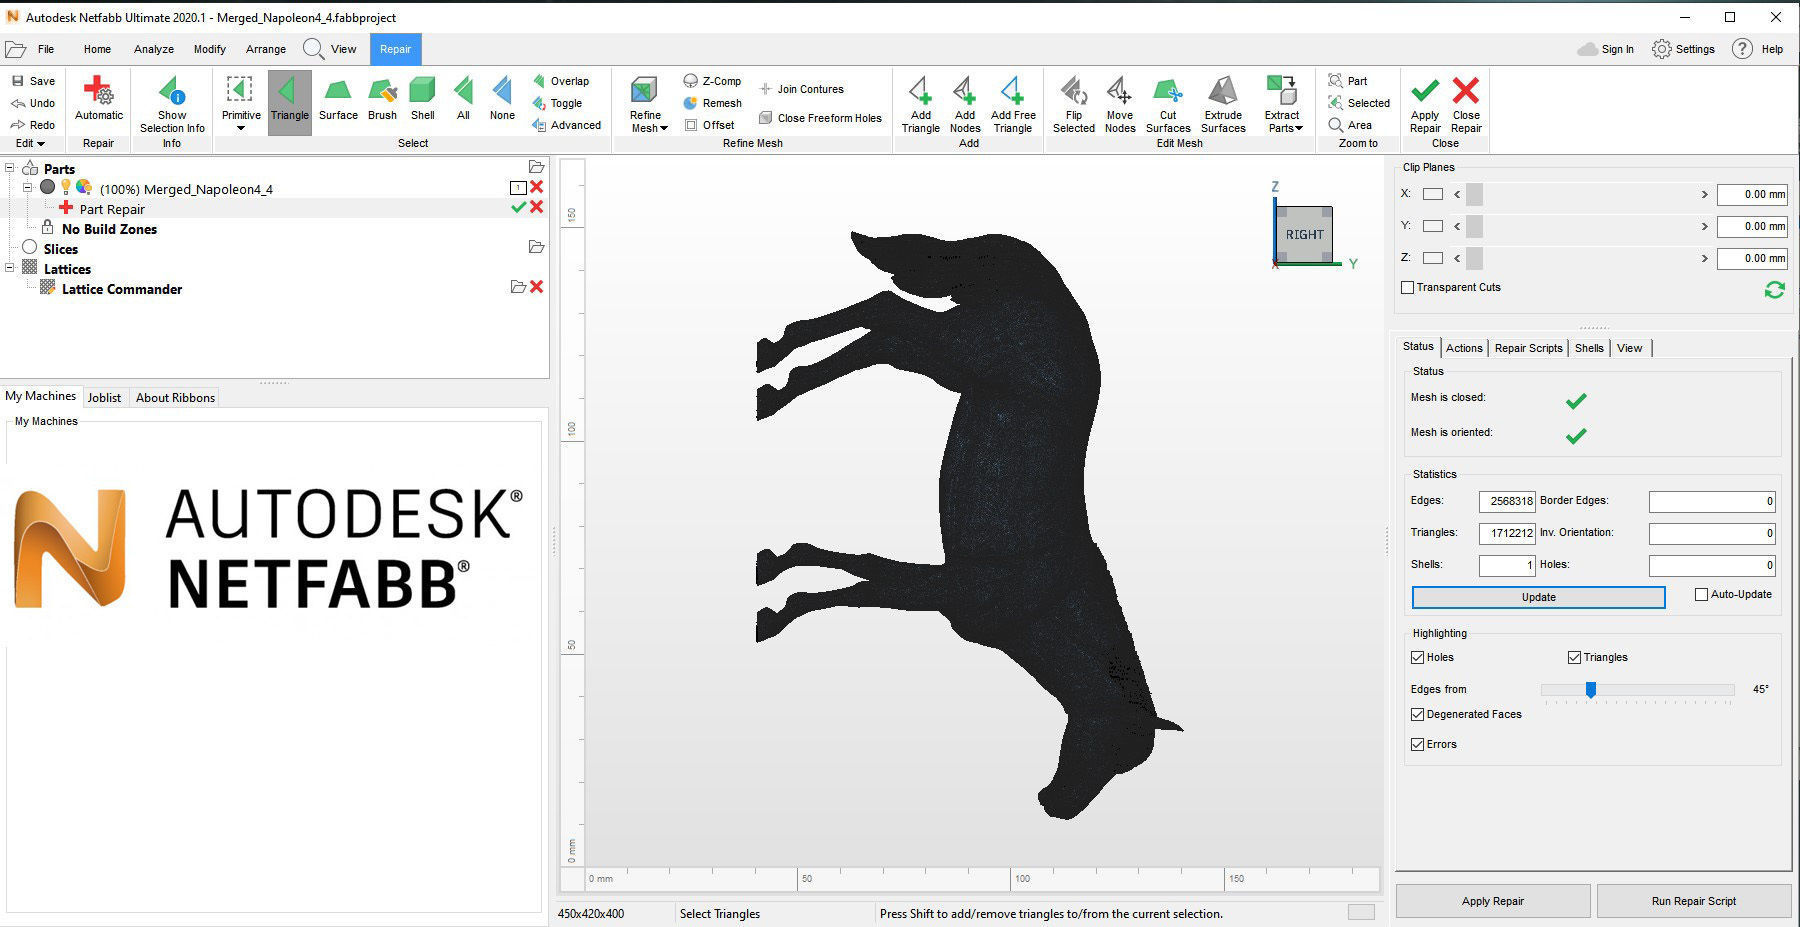The height and width of the screenshot is (927, 1800).
Task: Uncheck Errors highlighting
Action: coord(1417,744)
